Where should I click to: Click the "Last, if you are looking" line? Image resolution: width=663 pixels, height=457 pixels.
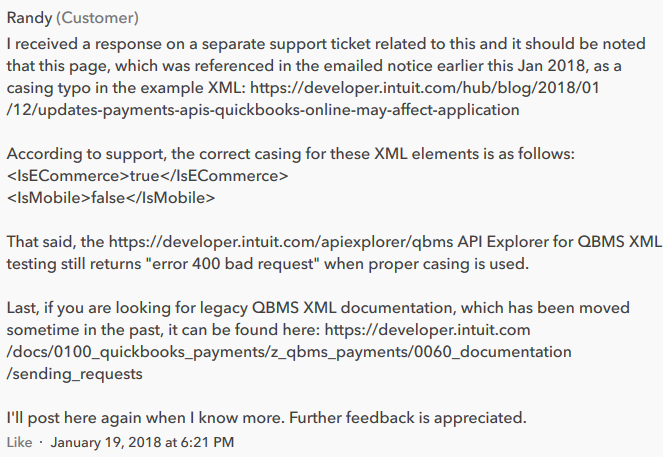(x=318, y=308)
